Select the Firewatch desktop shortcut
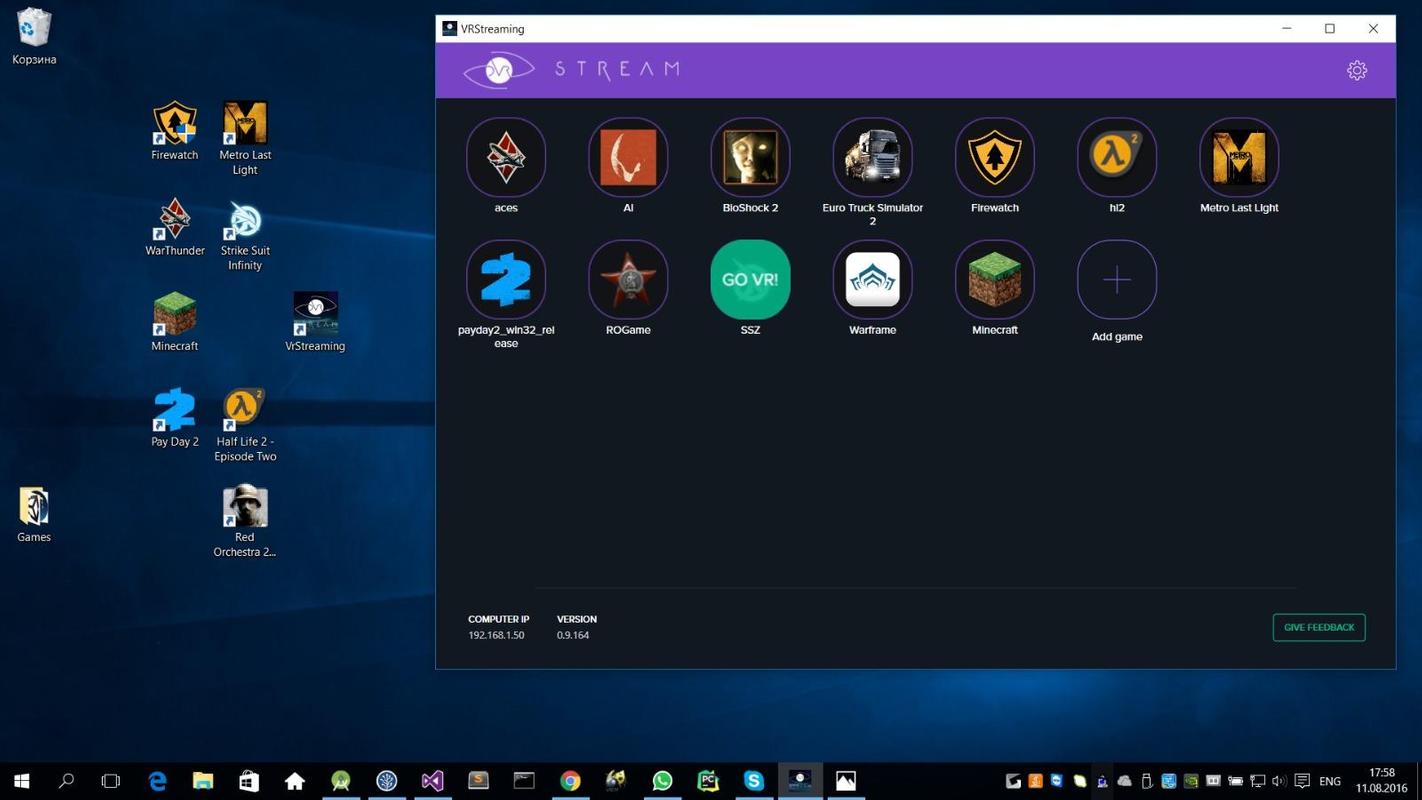The width and height of the screenshot is (1422, 800). [175, 131]
